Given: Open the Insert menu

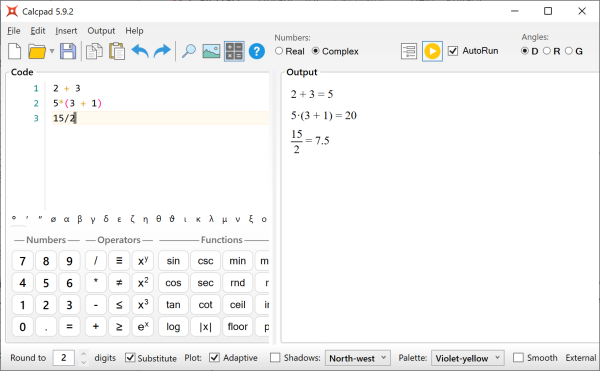Looking at the screenshot, I should tap(66, 31).
